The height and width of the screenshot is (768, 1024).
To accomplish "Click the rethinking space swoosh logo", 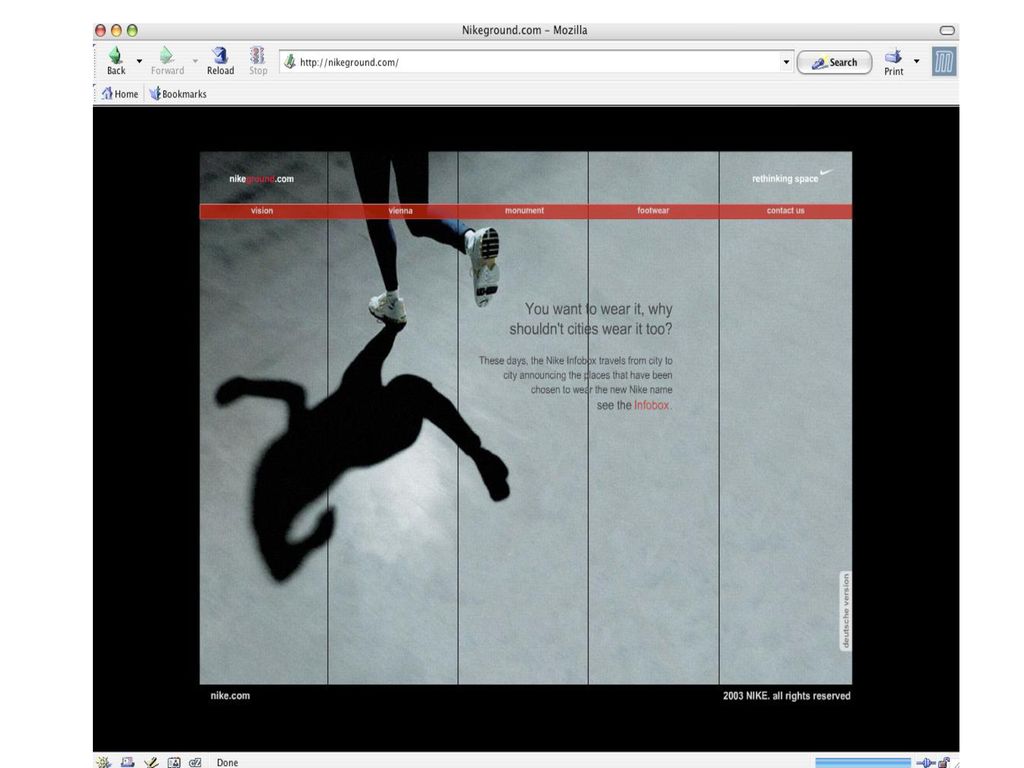I will [x=792, y=177].
